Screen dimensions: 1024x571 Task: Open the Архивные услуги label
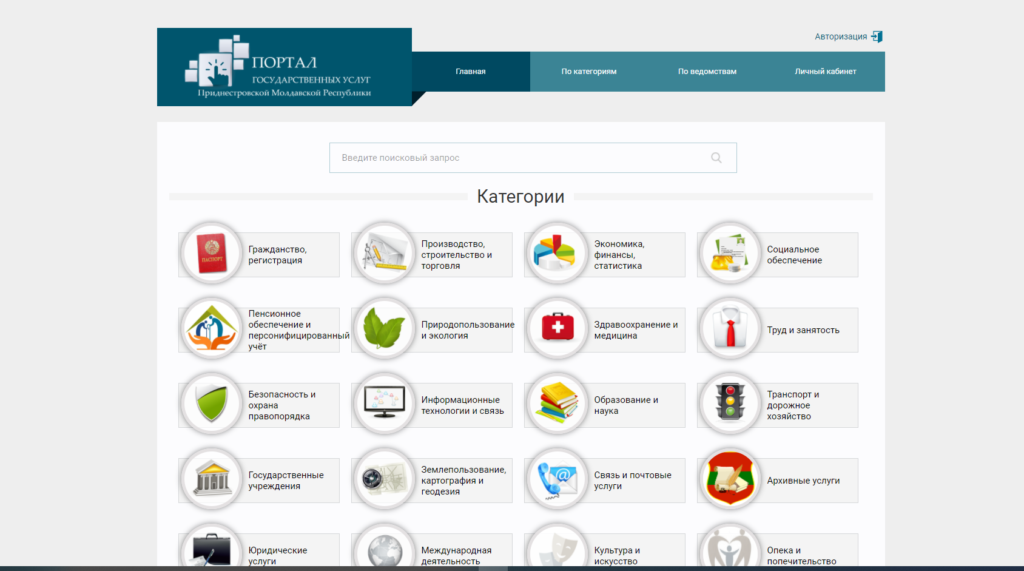click(803, 480)
